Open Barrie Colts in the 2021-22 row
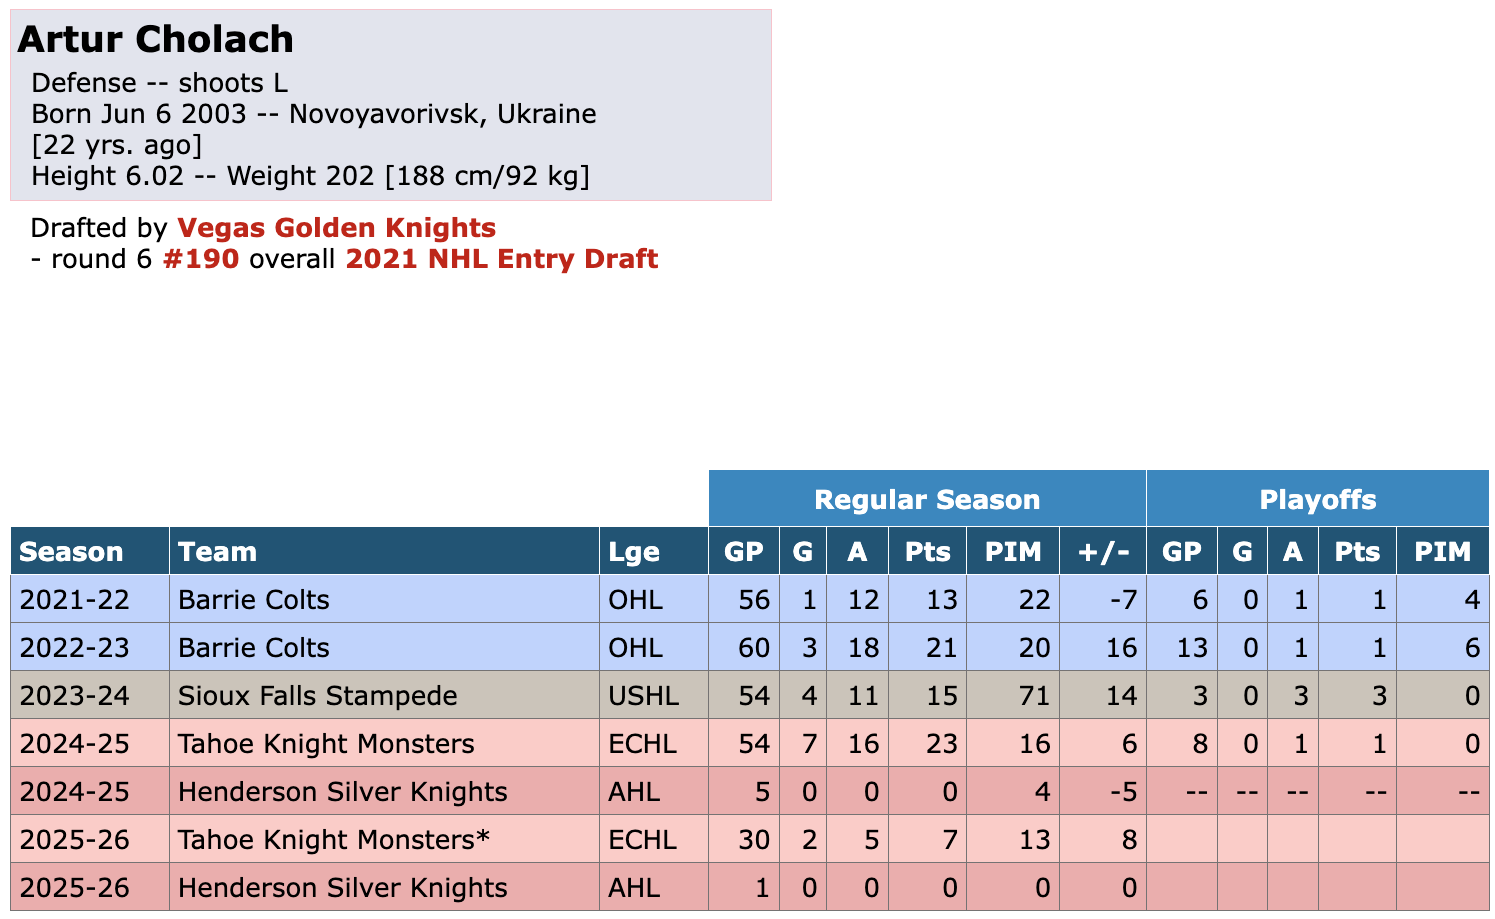The height and width of the screenshot is (919, 1495). pos(254,600)
